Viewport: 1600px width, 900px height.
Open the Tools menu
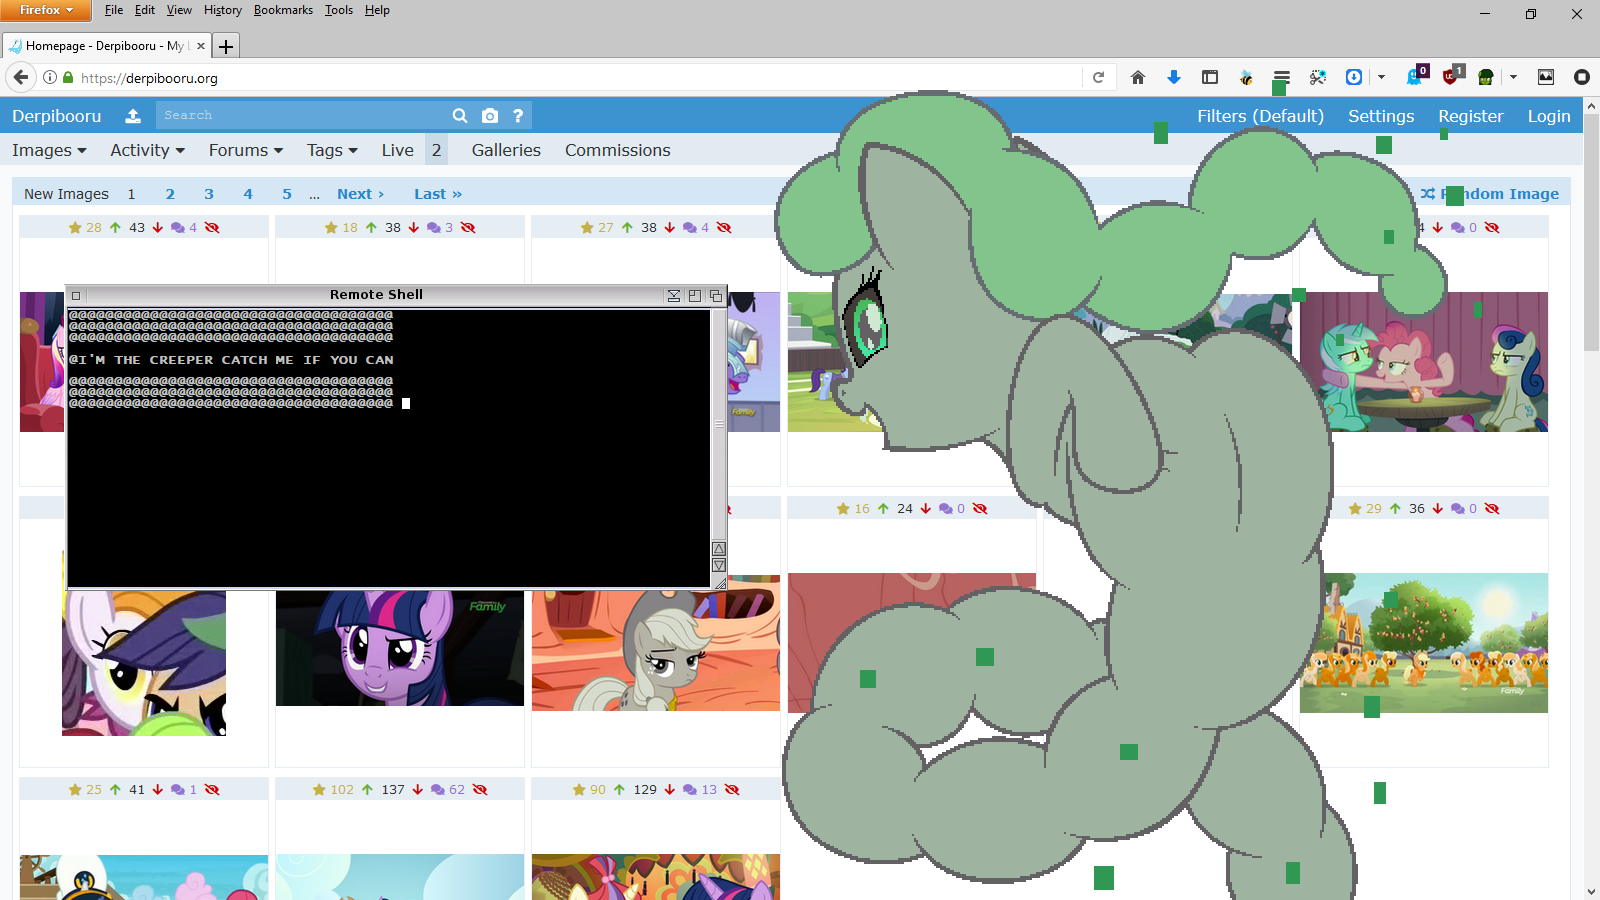click(x=339, y=10)
